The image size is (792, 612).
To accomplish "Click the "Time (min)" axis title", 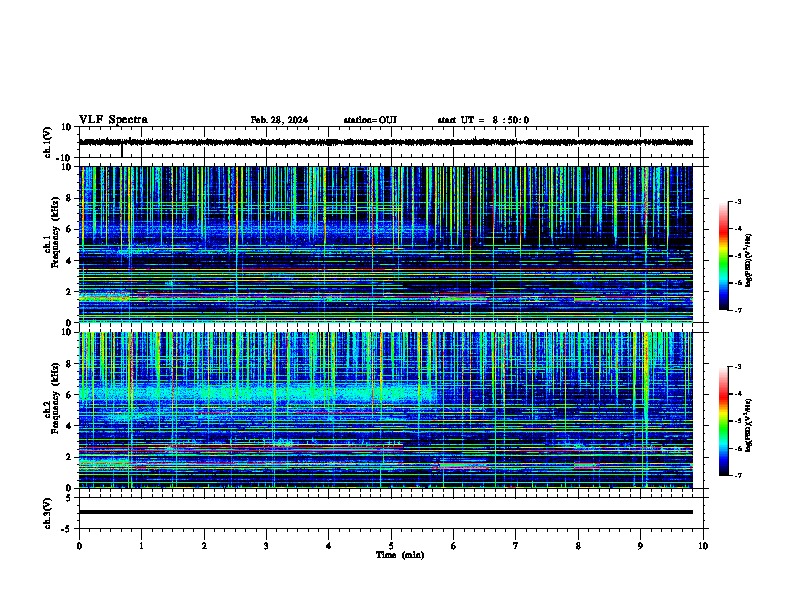I will [400, 555].
